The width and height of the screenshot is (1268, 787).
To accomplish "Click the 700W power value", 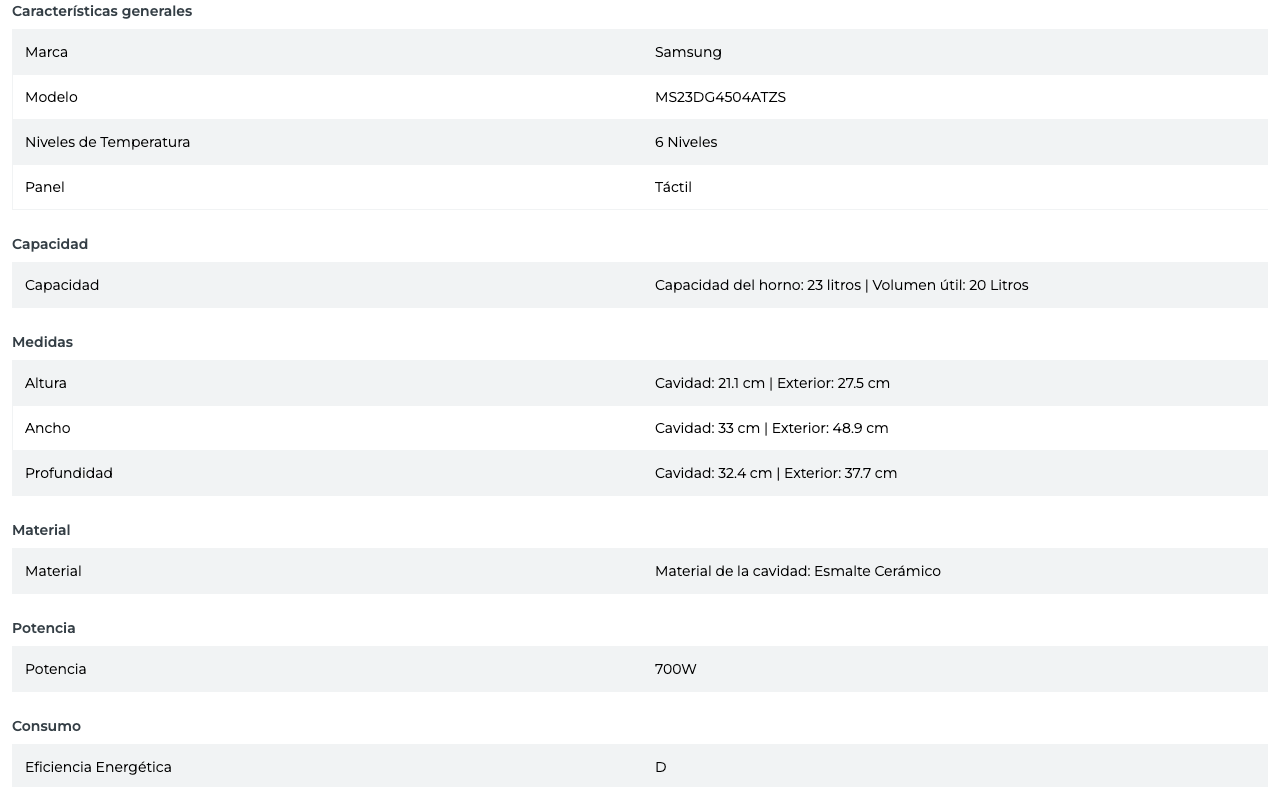I will (x=676, y=669).
